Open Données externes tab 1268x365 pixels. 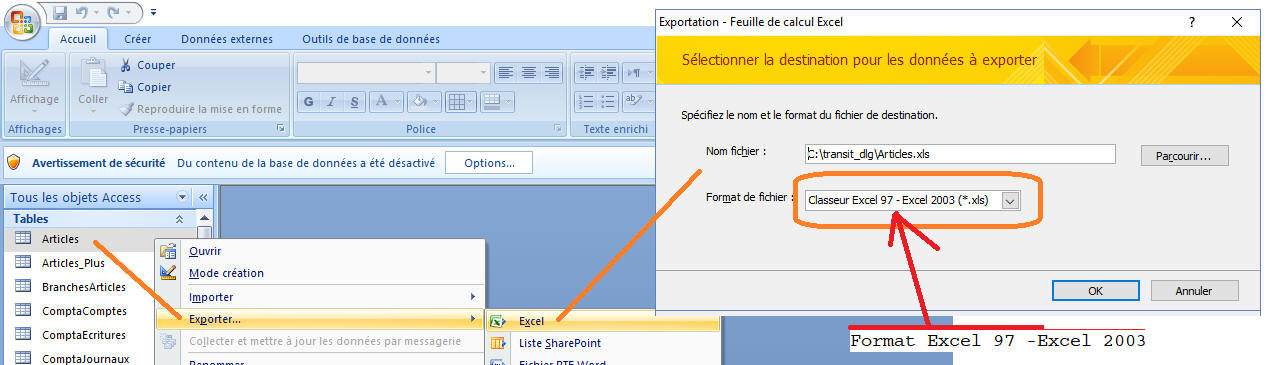pos(227,39)
